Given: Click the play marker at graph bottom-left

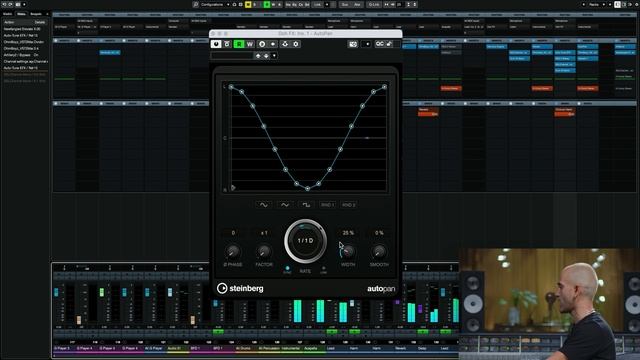Looking at the screenshot, I should click(233, 188).
